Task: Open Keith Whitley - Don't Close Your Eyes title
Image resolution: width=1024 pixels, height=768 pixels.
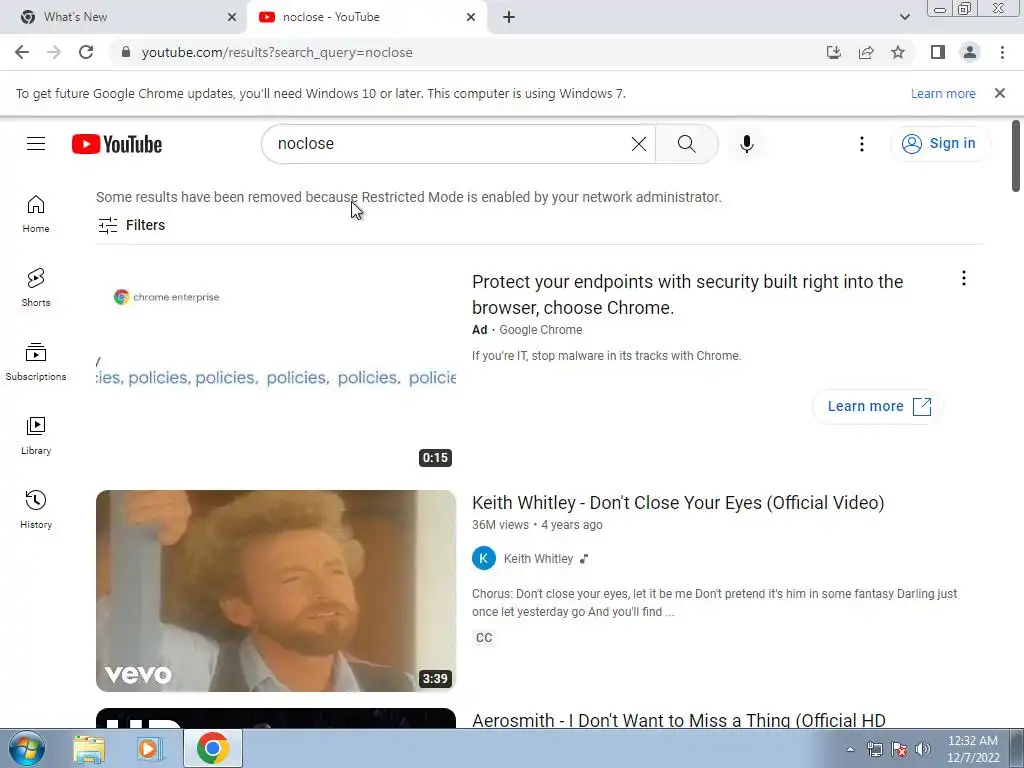Action: pyautogui.click(x=678, y=503)
